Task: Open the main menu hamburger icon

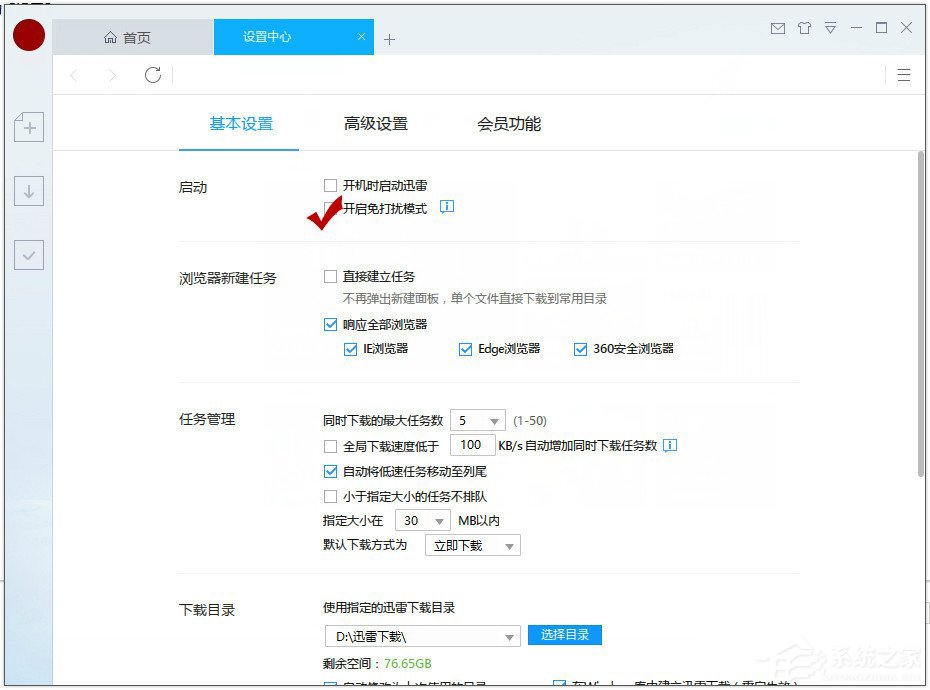Action: [905, 75]
